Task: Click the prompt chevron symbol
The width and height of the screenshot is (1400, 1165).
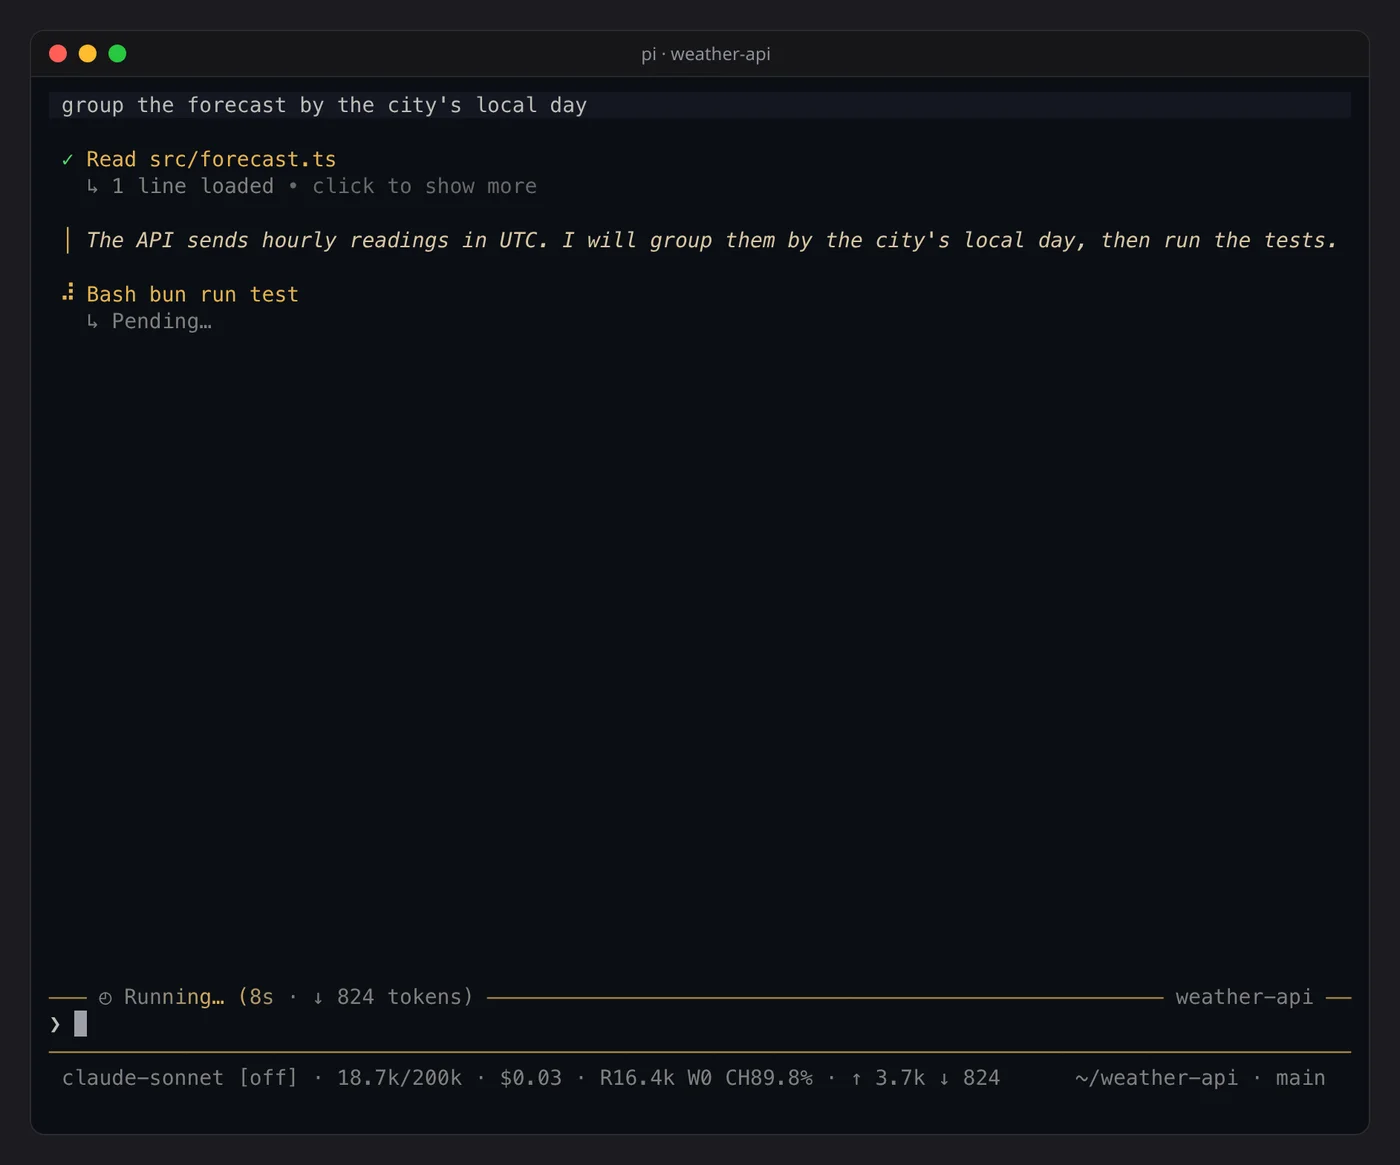Action: 55,1024
